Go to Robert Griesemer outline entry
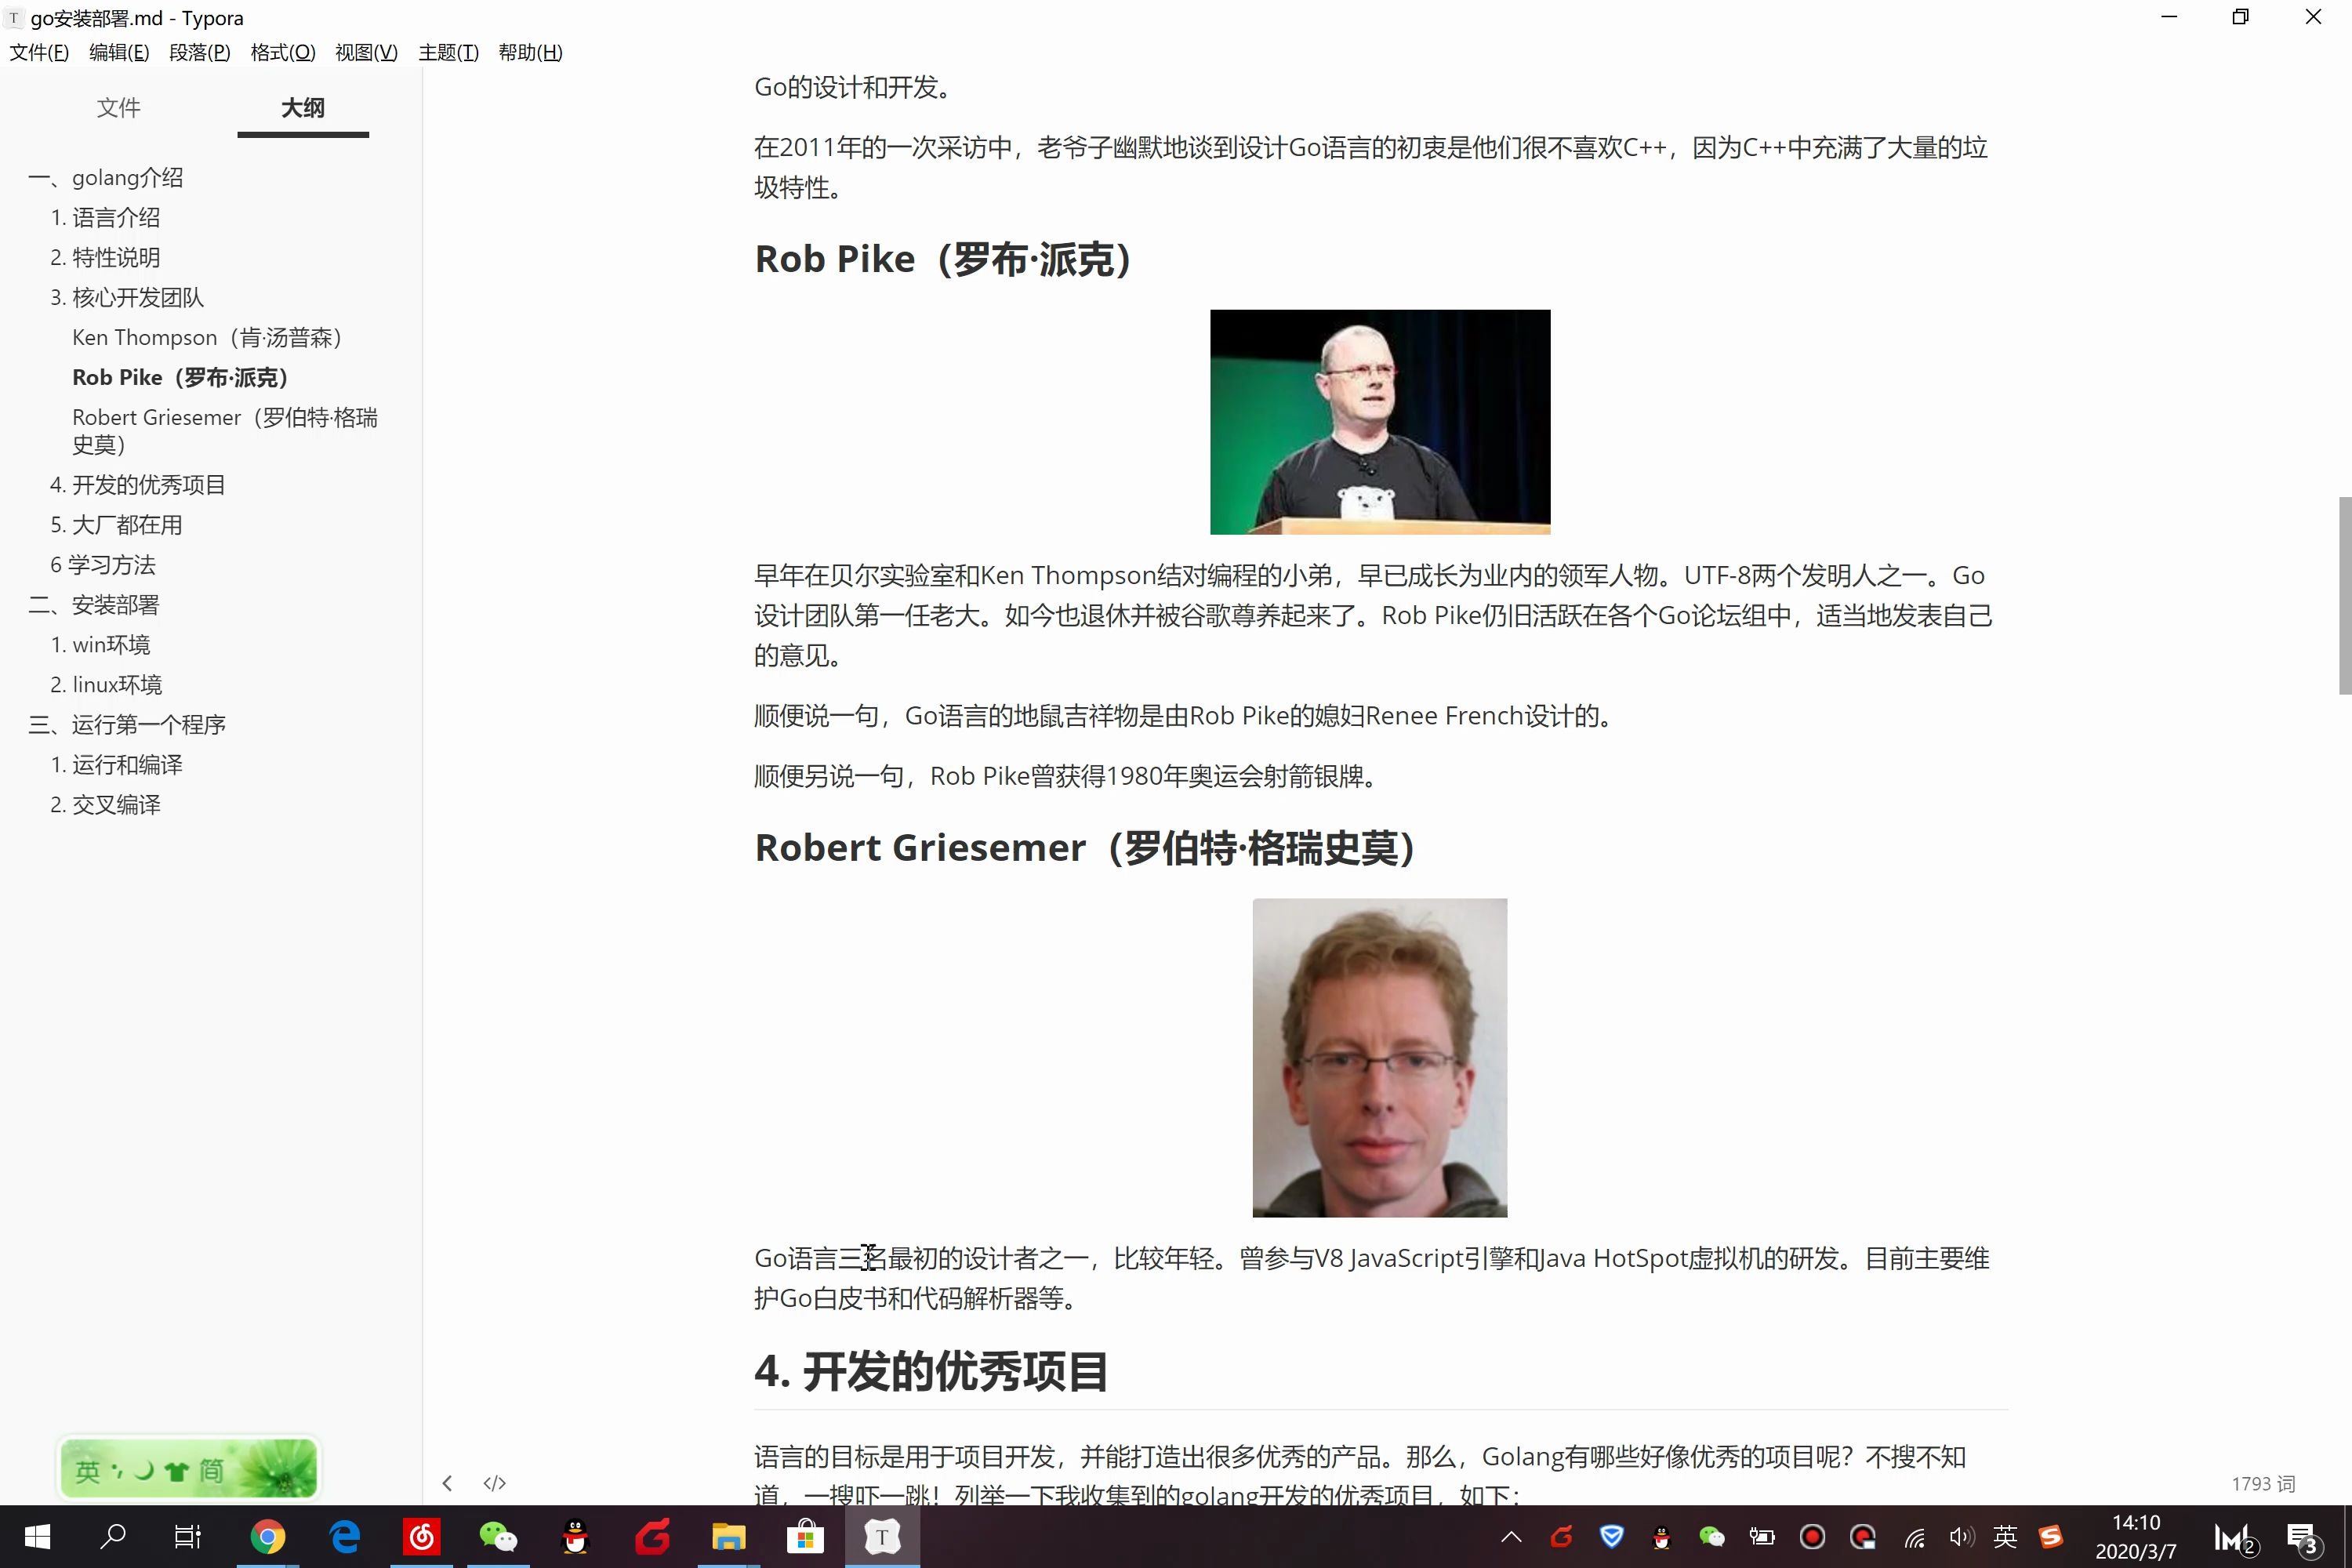2352x1568 pixels. click(225, 431)
